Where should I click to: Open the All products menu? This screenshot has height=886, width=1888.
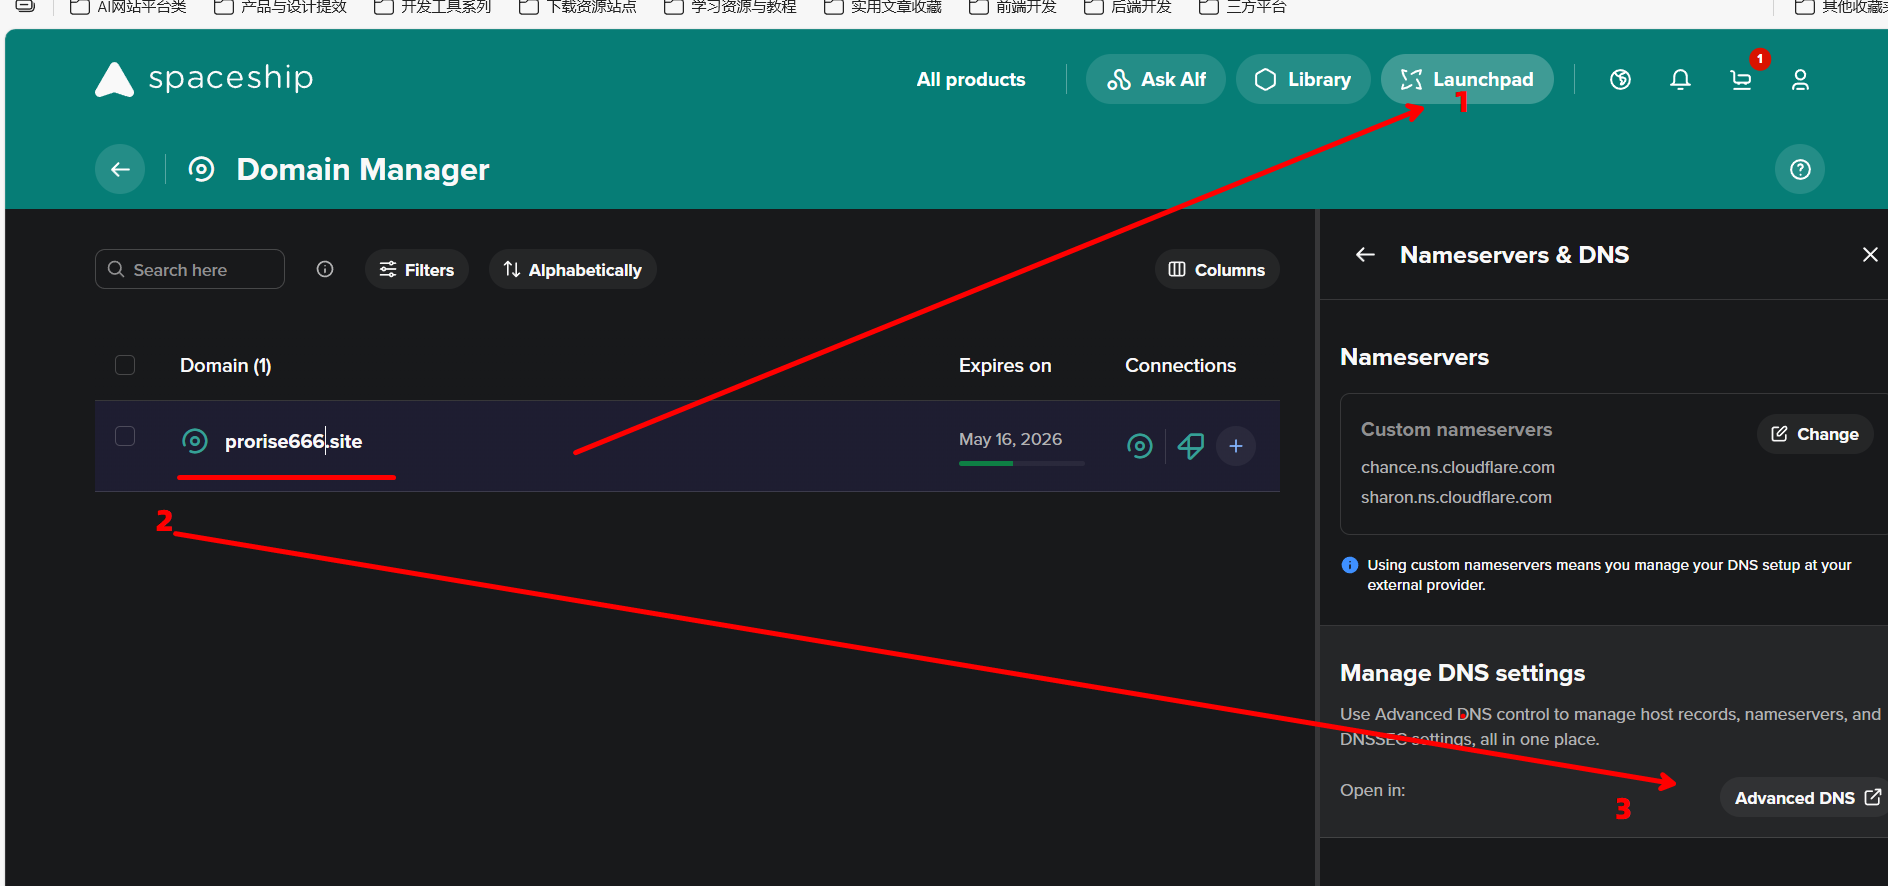click(x=970, y=80)
